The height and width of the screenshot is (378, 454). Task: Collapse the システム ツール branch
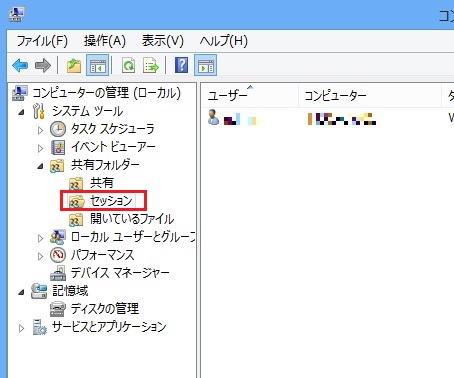pos(22,112)
